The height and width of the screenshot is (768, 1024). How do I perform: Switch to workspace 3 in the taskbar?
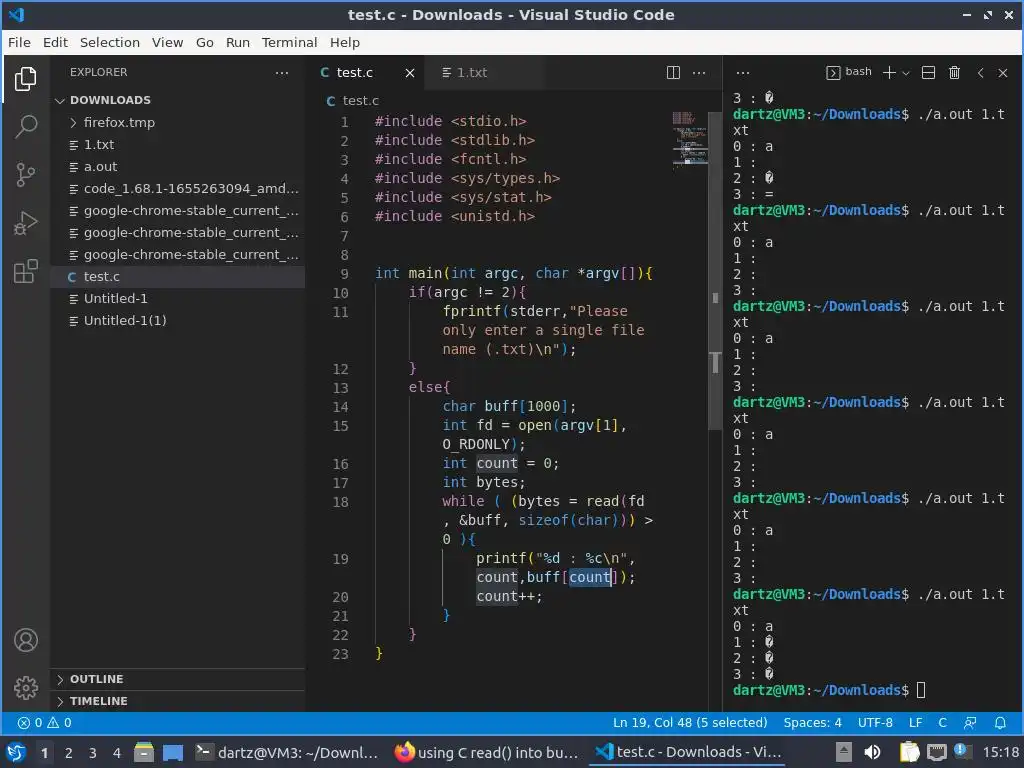93,753
